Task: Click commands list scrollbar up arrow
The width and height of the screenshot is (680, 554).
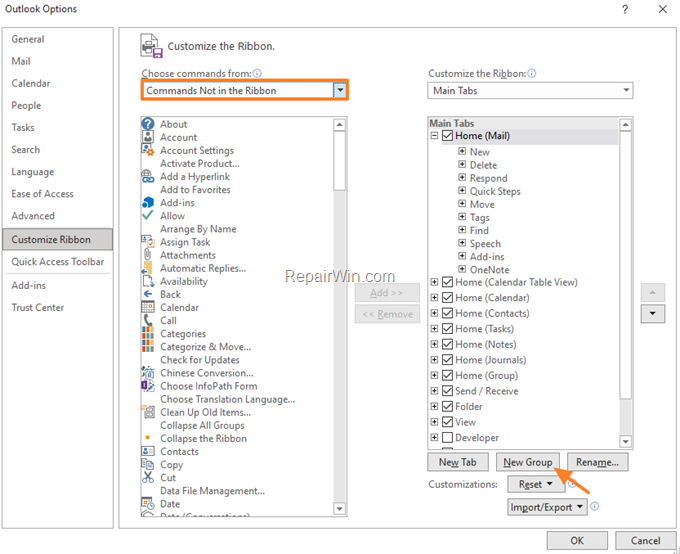Action: 340,125
